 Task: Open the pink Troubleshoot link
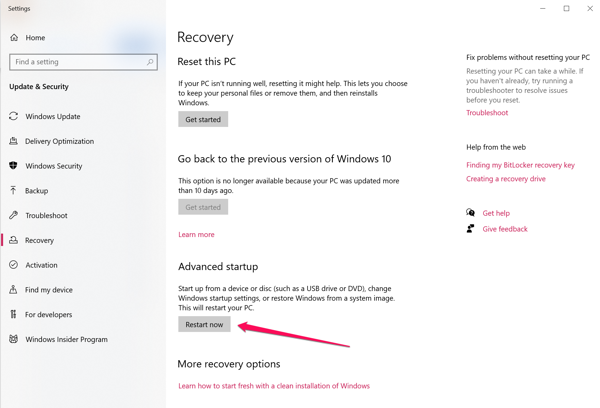tap(487, 113)
